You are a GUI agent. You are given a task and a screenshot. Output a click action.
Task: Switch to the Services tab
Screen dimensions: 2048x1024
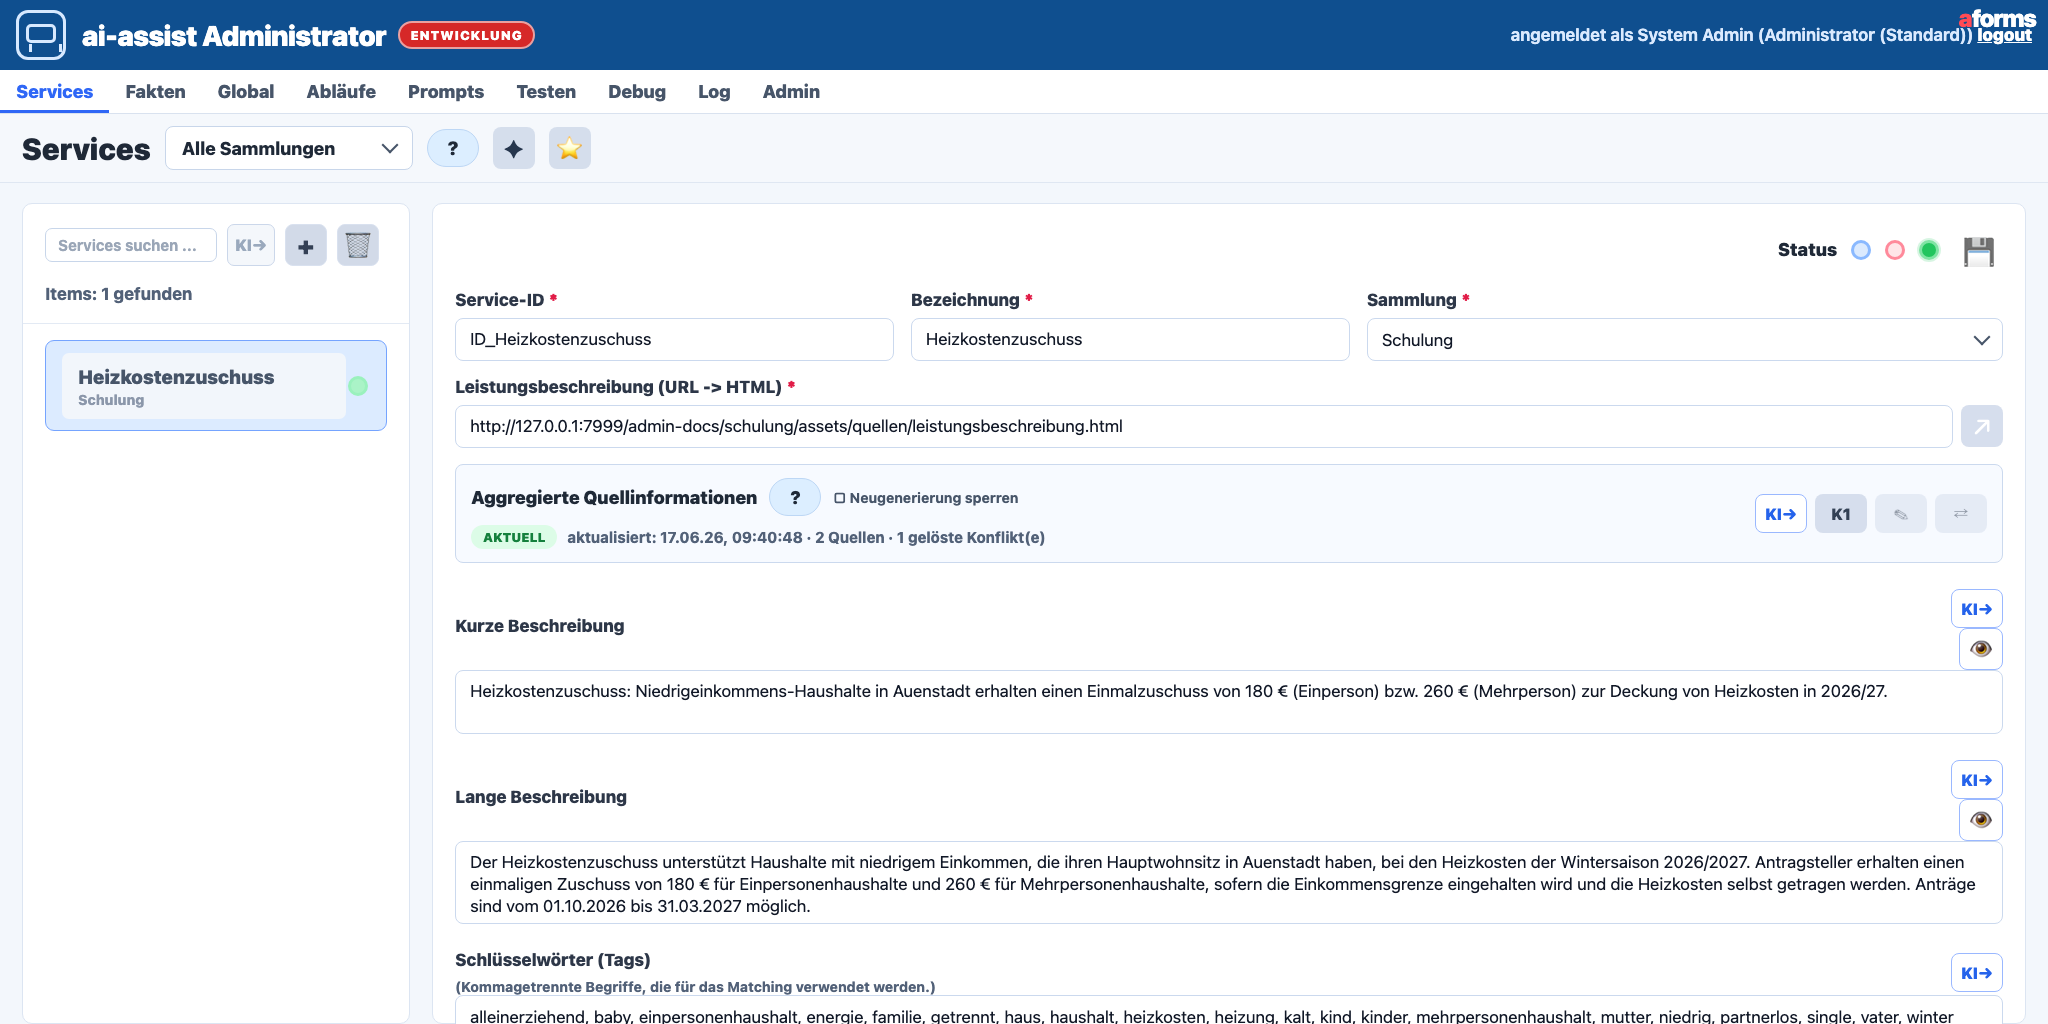point(55,92)
